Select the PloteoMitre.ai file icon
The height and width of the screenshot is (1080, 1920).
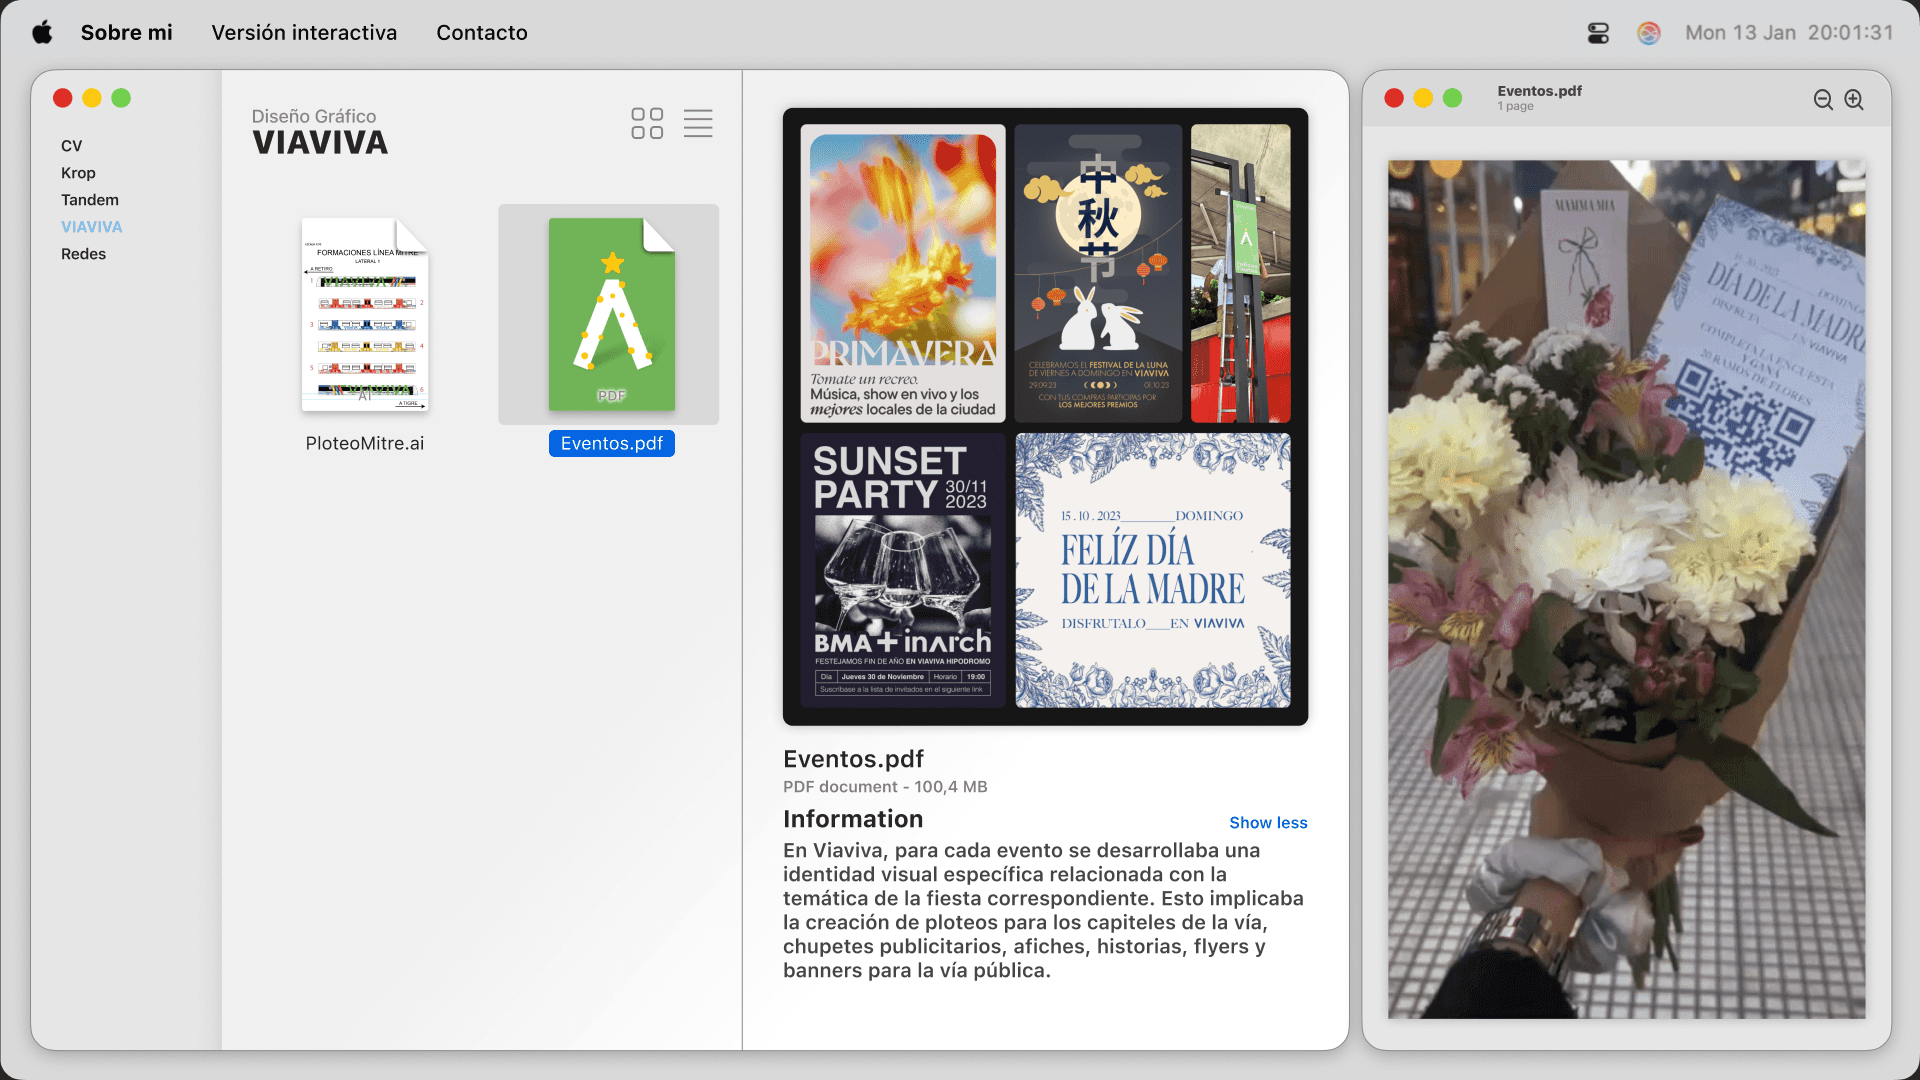coord(365,314)
